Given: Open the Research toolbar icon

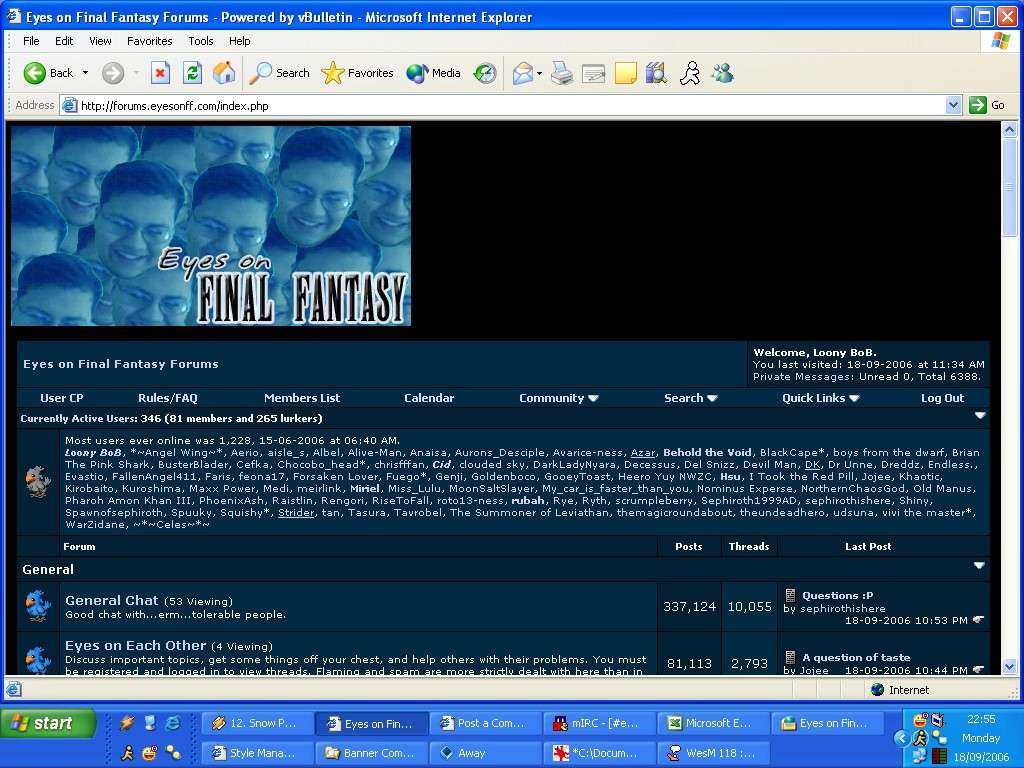Looking at the screenshot, I should (x=656, y=72).
